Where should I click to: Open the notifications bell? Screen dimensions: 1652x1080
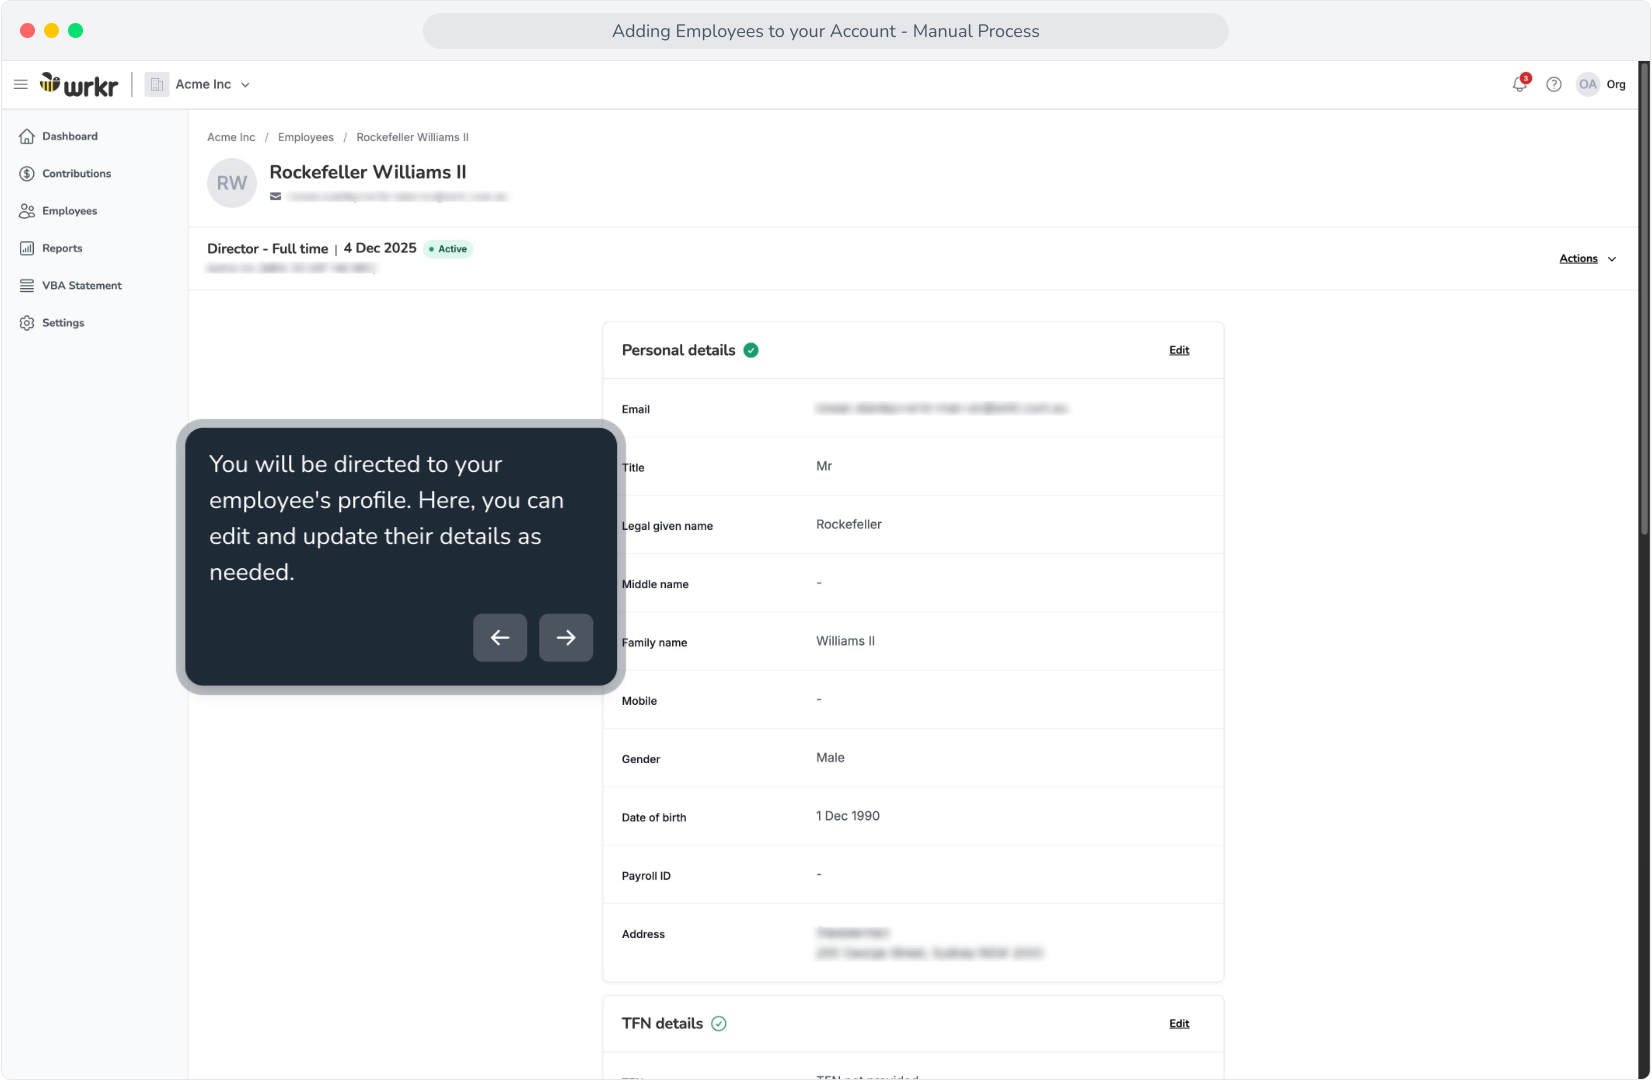coord(1520,84)
